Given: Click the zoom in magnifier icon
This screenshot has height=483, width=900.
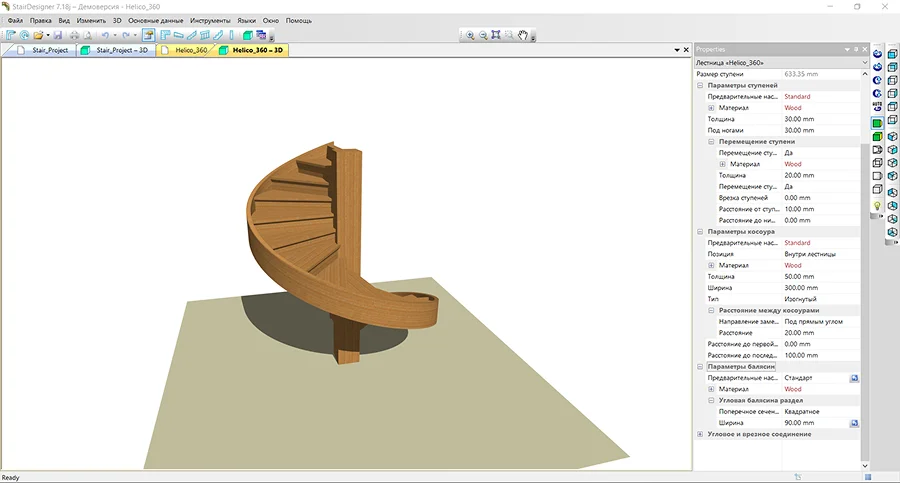Looking at the screenshot, I should [470, 36].
